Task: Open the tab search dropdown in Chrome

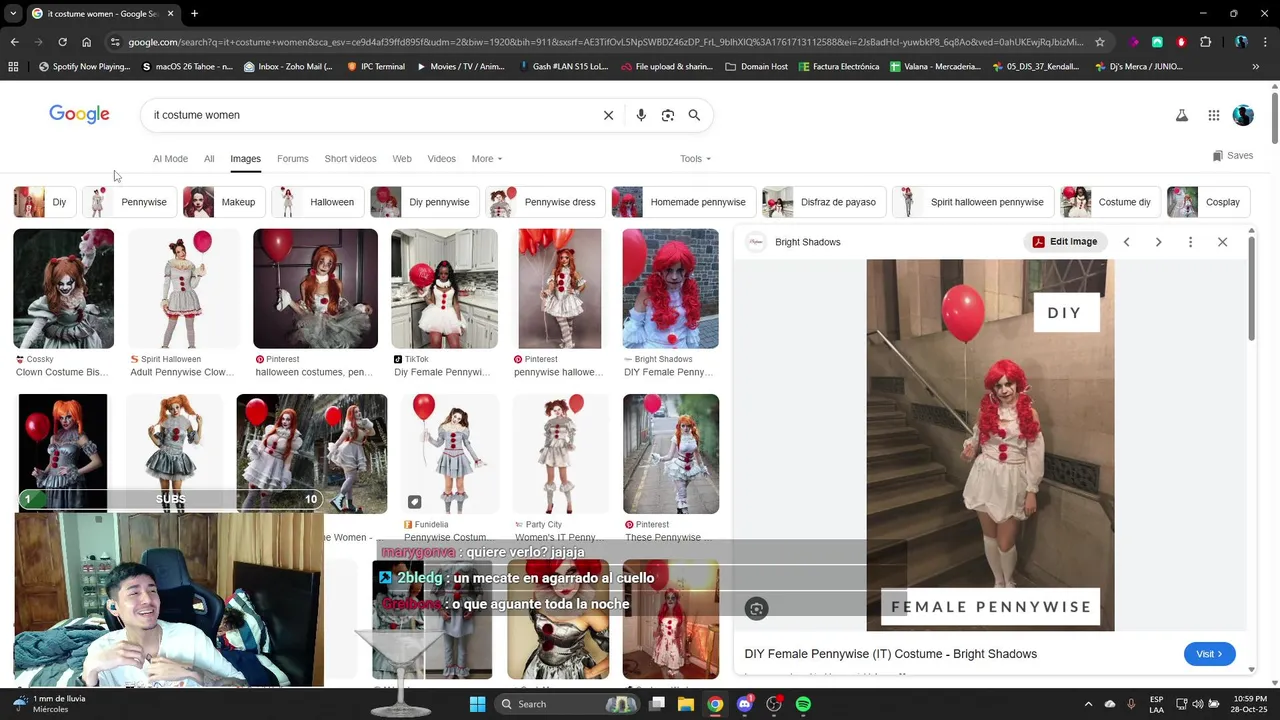Action: (x=13, y=14)
